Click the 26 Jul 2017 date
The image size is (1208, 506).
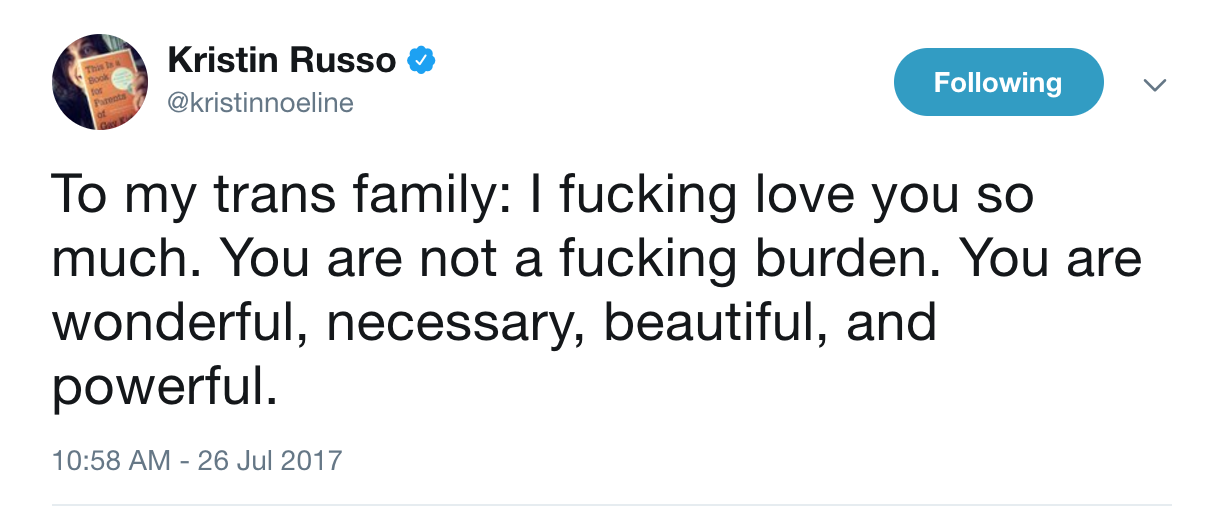270,460
